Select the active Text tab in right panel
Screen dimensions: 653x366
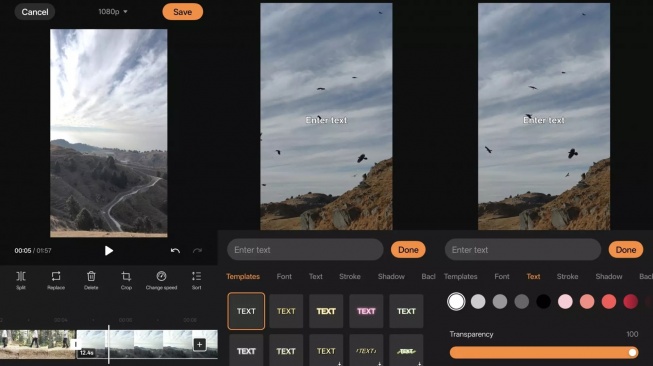tap(533, 276)
